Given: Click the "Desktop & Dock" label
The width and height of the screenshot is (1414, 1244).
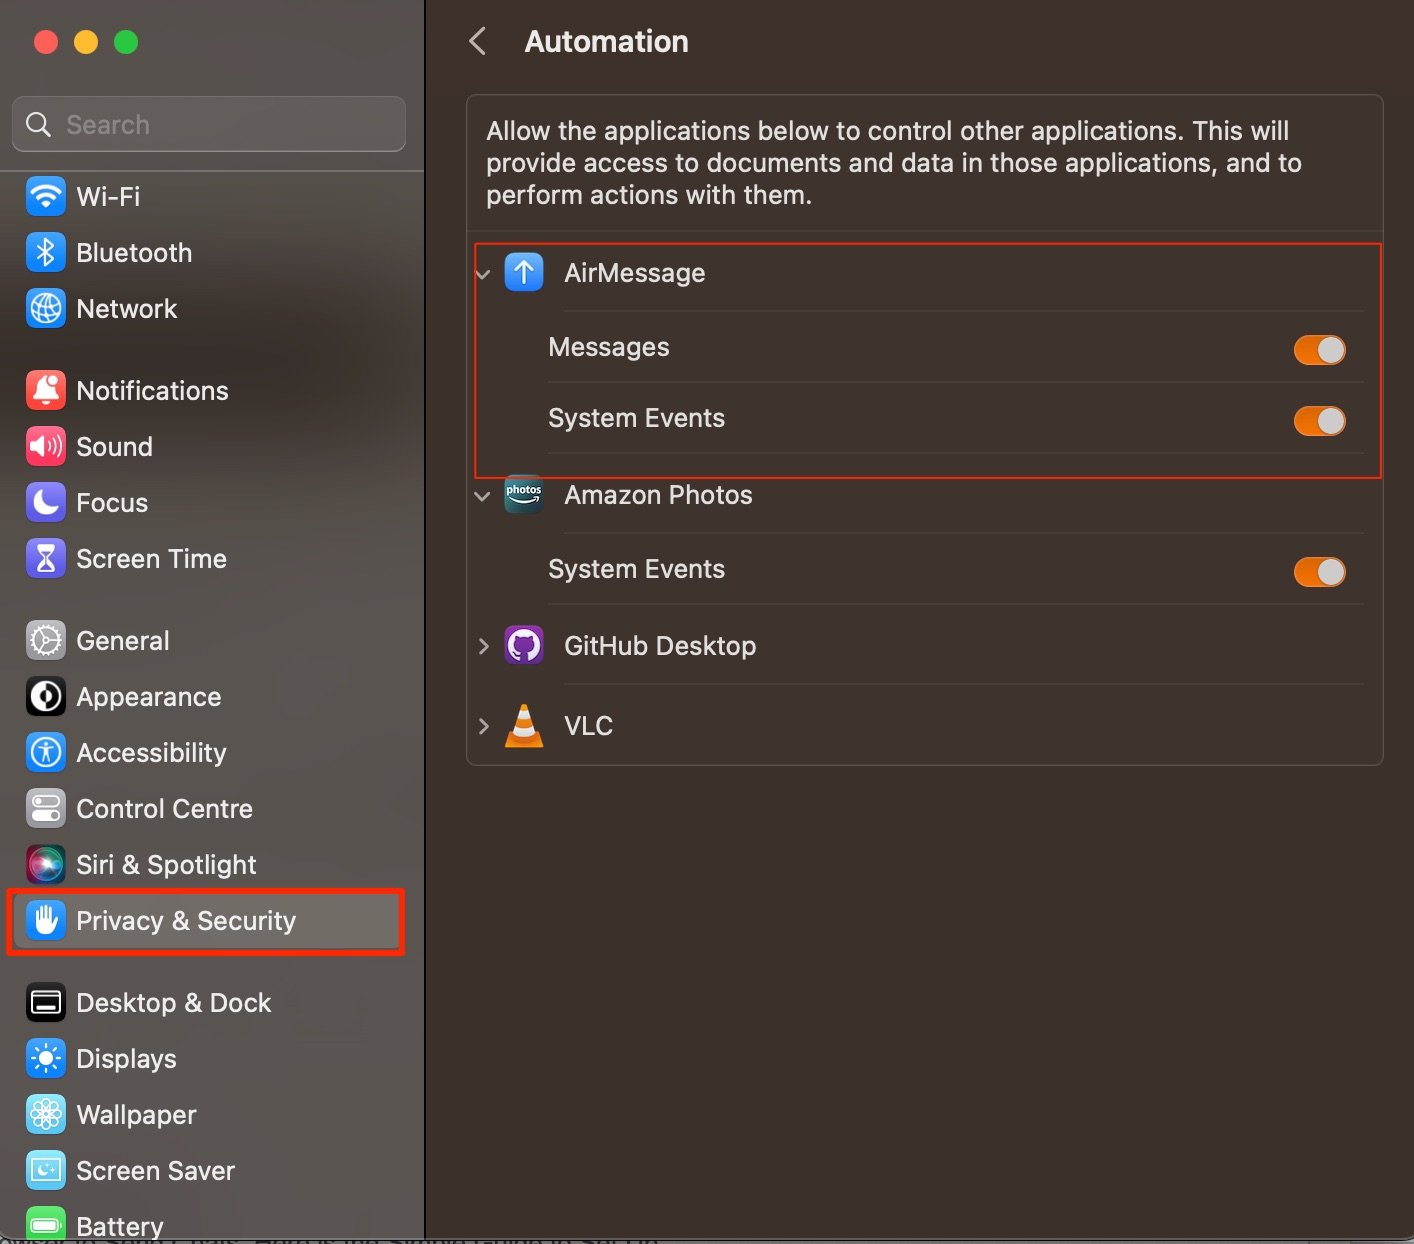Looking at the screenshot, I should pos(174,1002).
